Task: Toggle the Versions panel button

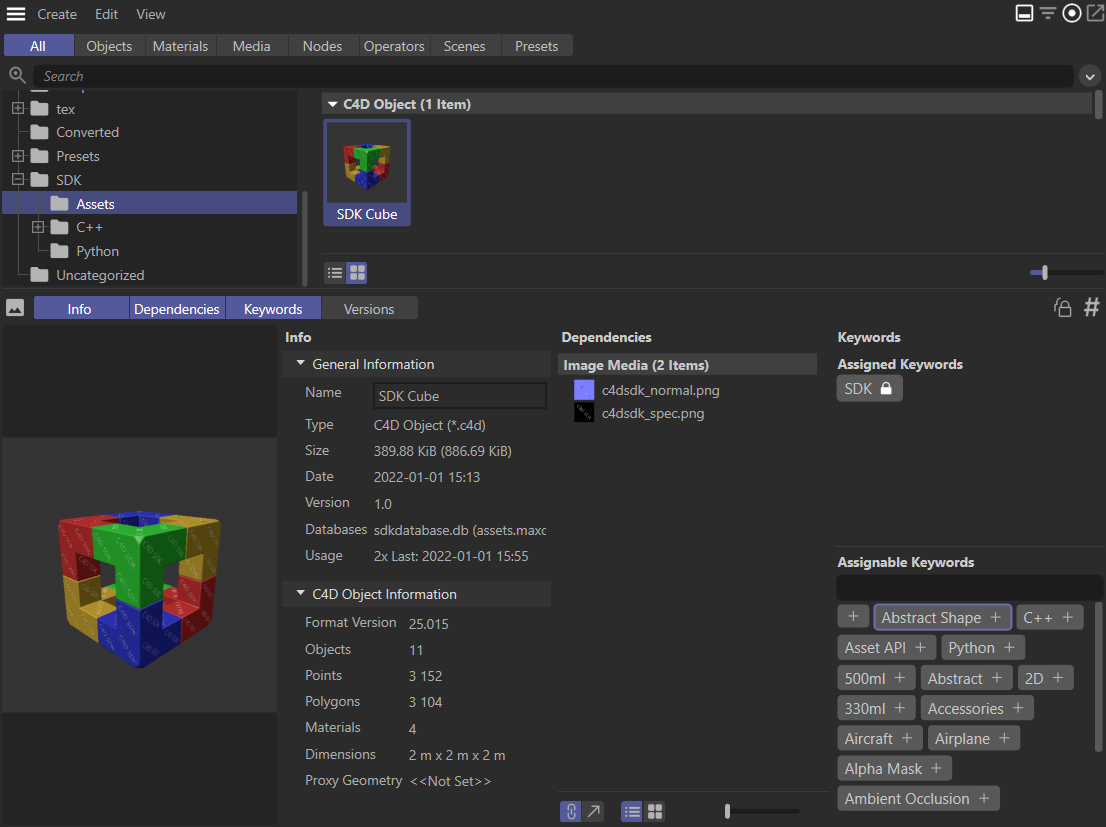Action: (x=369, y=309)
